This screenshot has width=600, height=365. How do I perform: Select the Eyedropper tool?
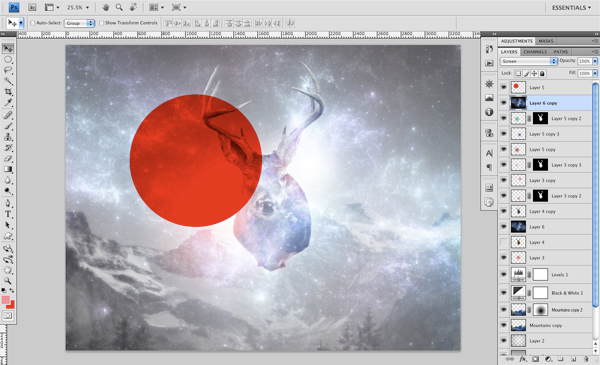click(8, 103)
